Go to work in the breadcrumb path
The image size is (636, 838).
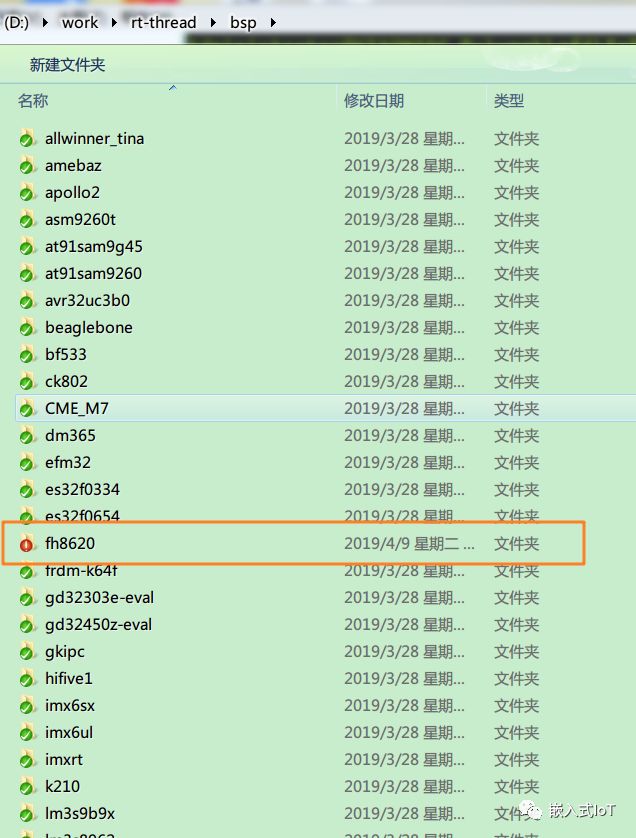coord(80,22)
